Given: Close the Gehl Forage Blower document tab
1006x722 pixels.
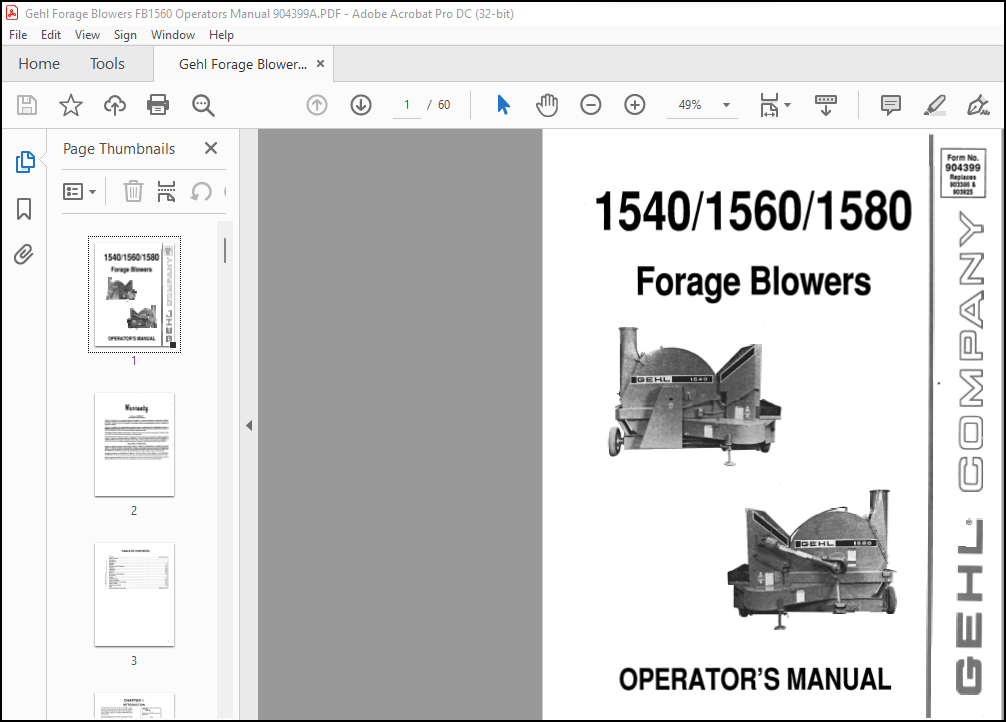Looking at the screenshot, I should click(x=320, y=64).
